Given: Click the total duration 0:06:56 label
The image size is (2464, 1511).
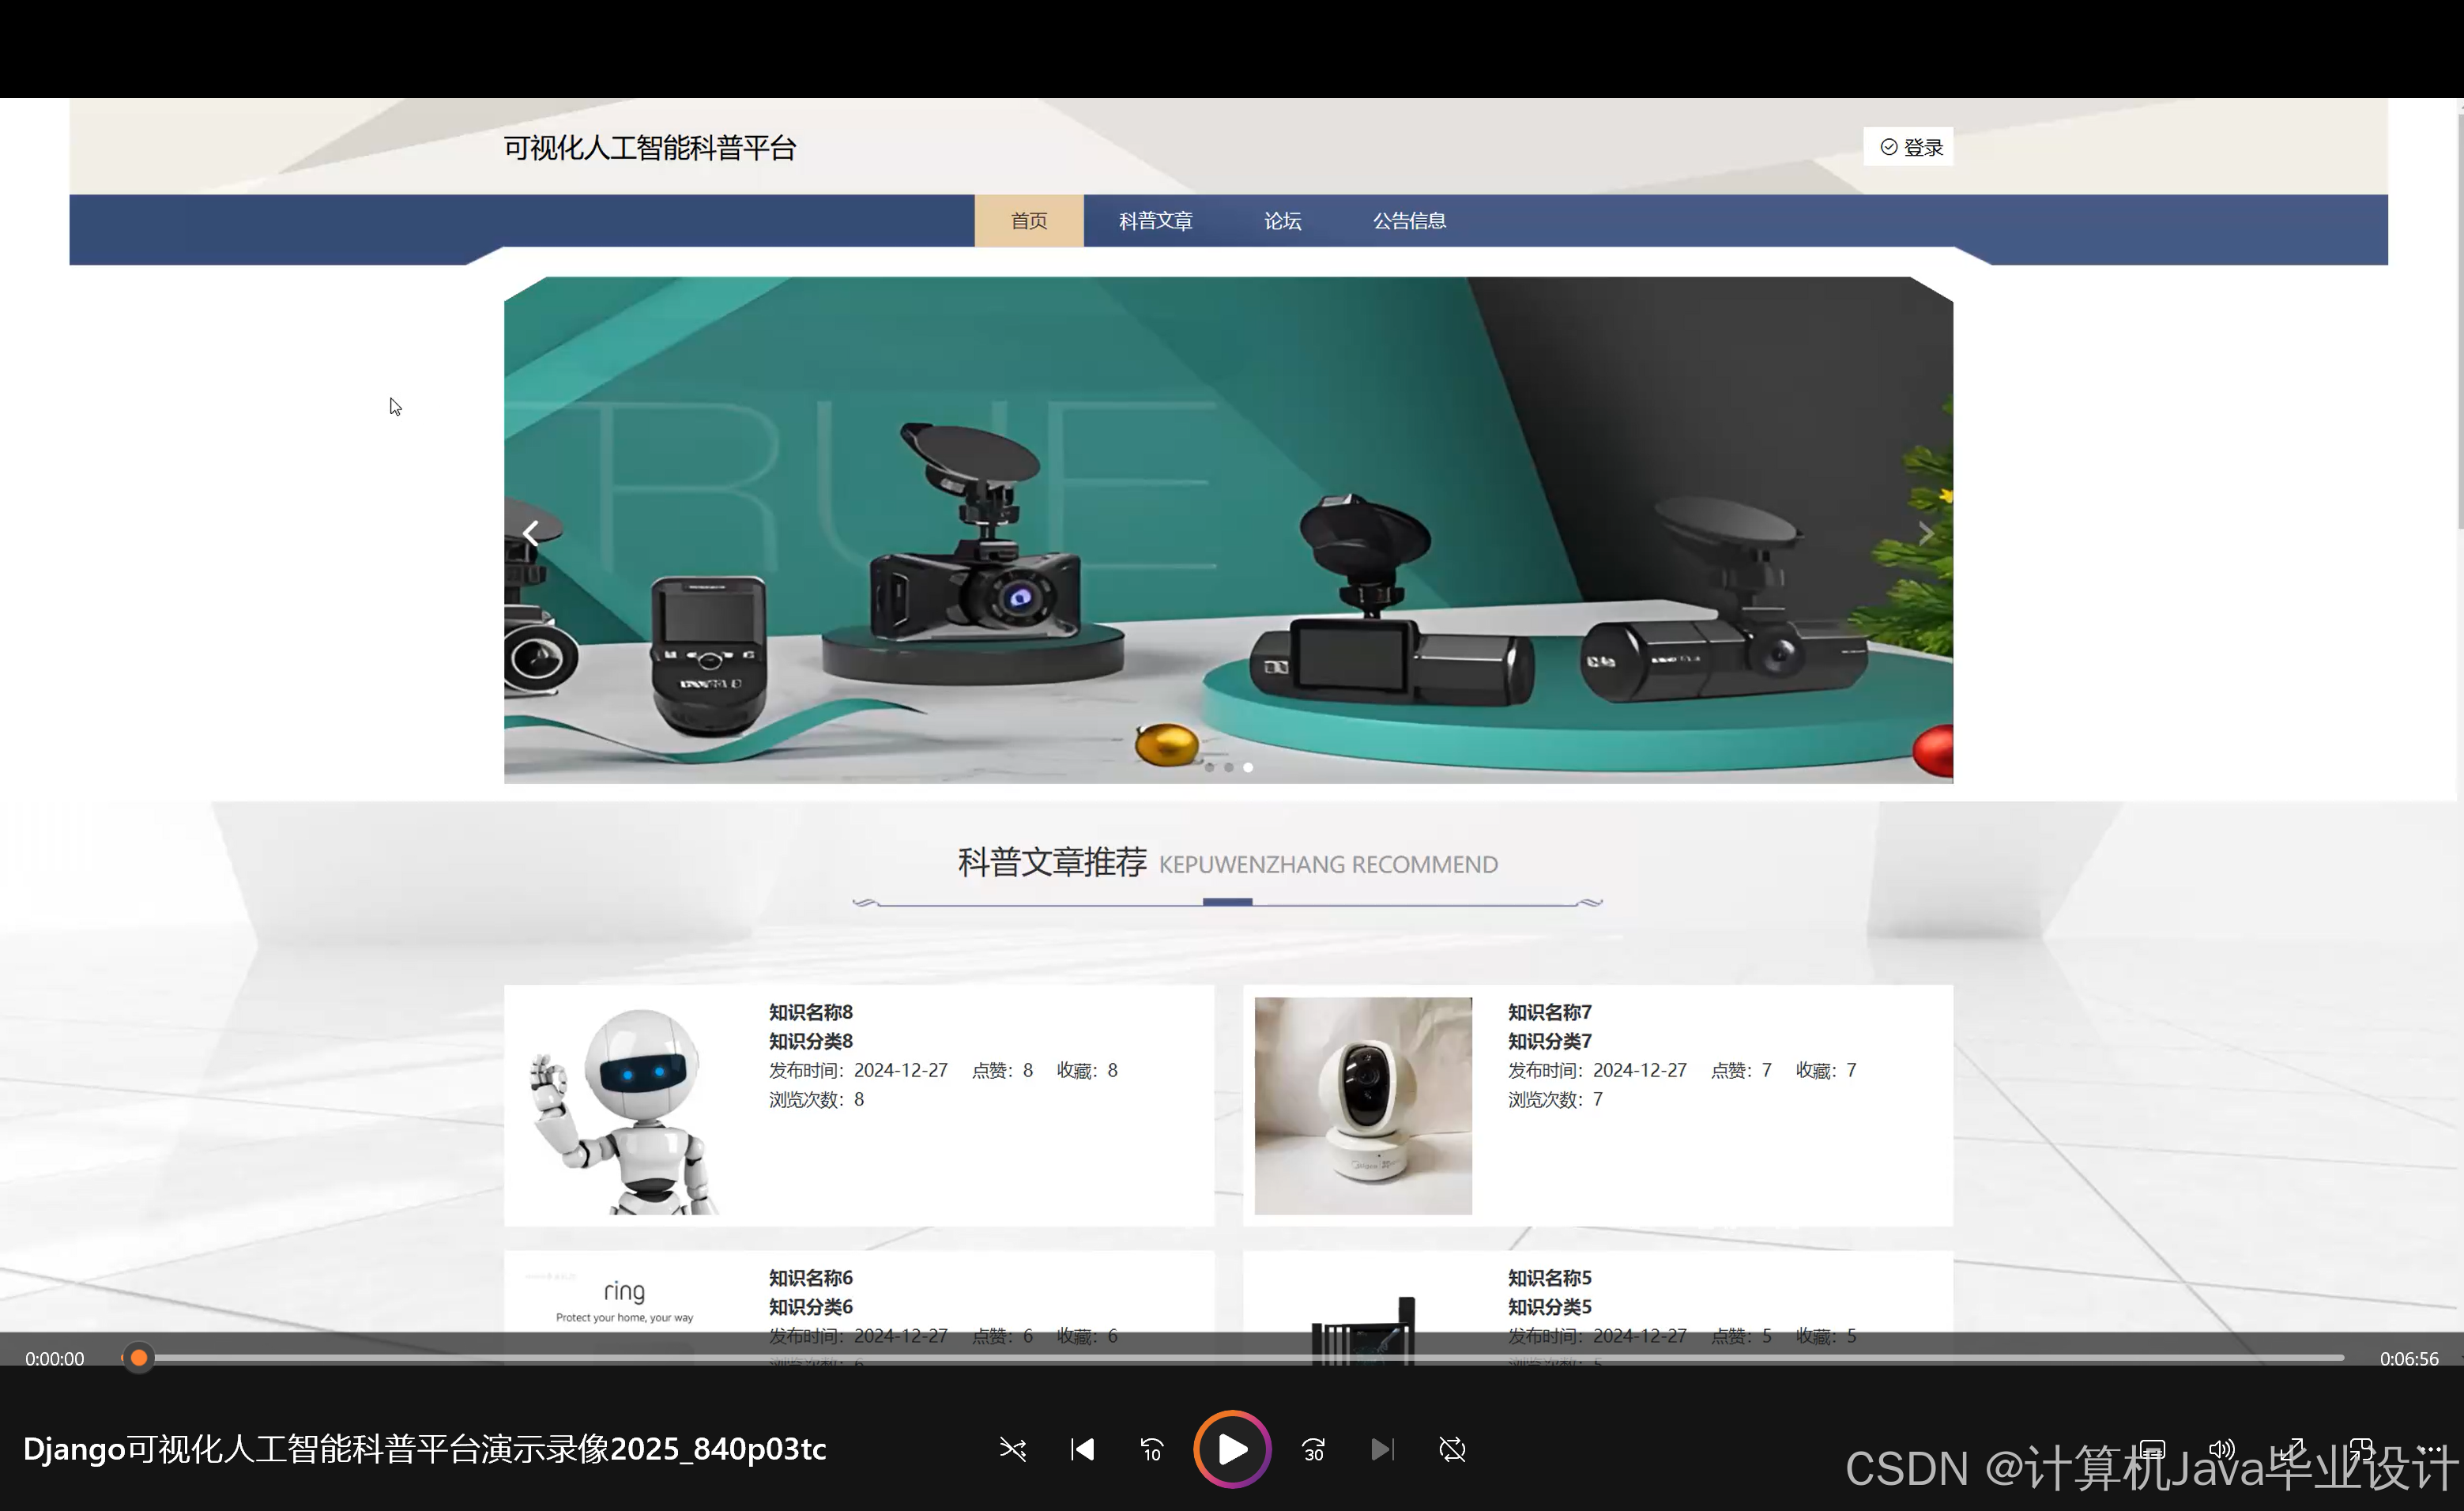Looking at the screenshot, I should [x=2409, y=1359].
